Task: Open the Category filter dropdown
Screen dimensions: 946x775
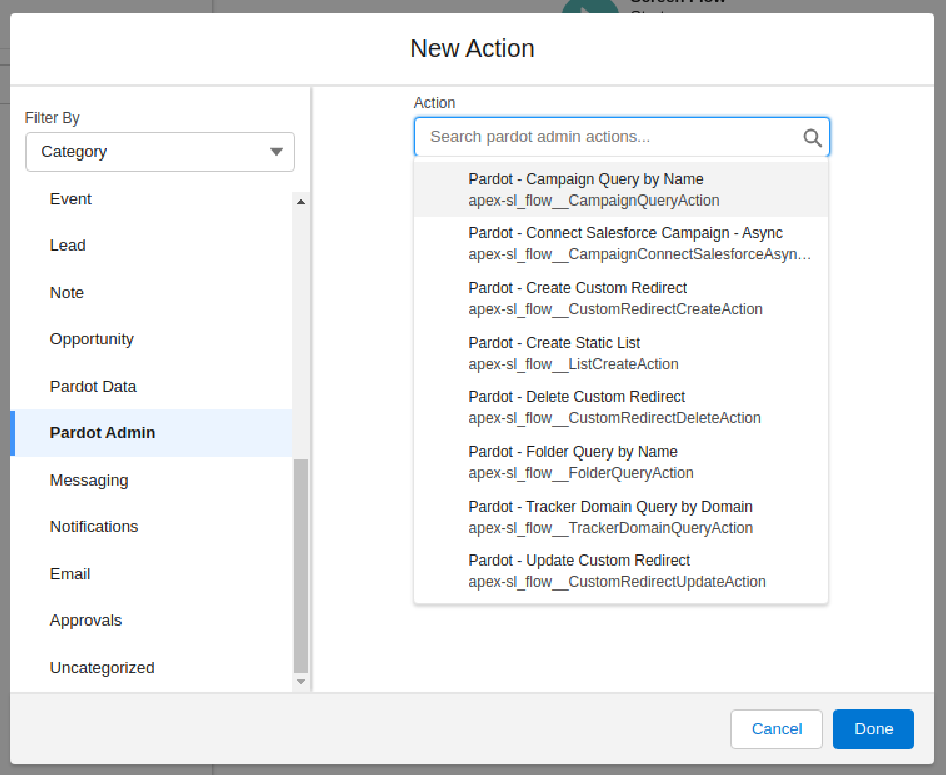Action: 159,152
